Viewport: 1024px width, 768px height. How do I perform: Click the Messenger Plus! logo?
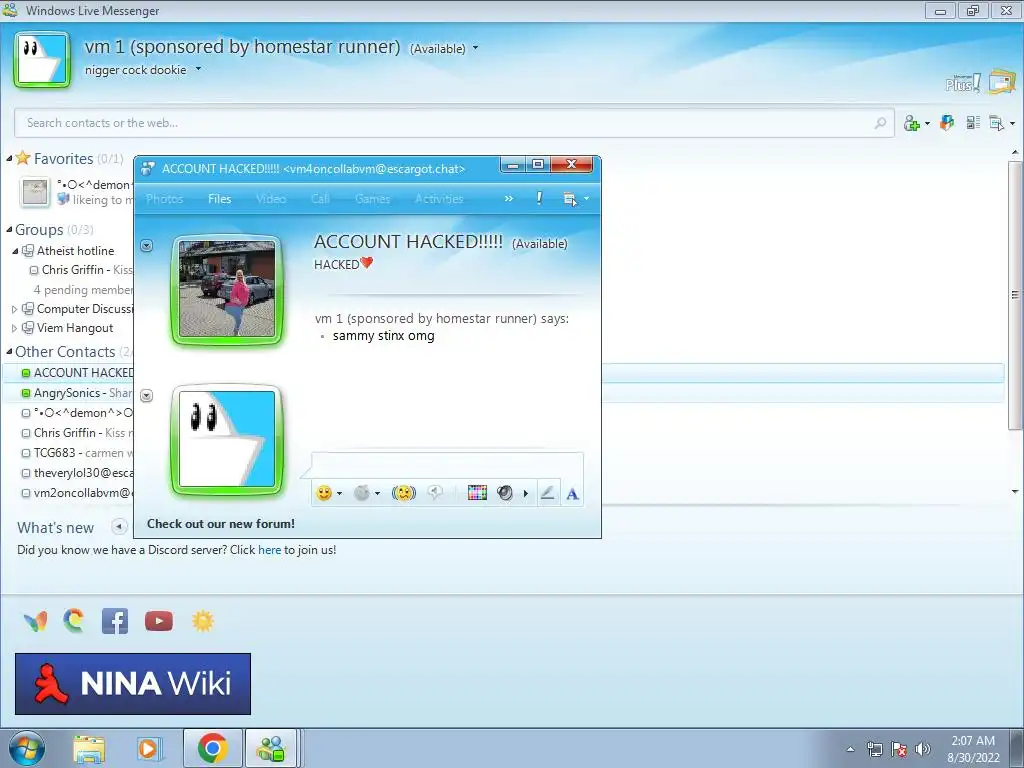[x=963, y=83]
